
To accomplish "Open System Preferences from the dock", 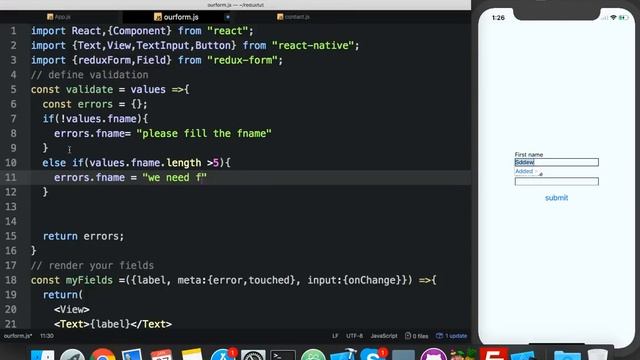I will tap(253, 354).
